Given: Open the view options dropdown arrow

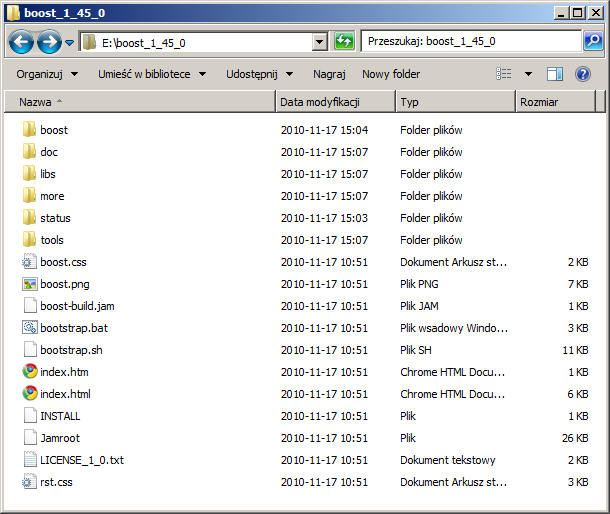Looking at the screenshot, I should (x=528, y=74).
